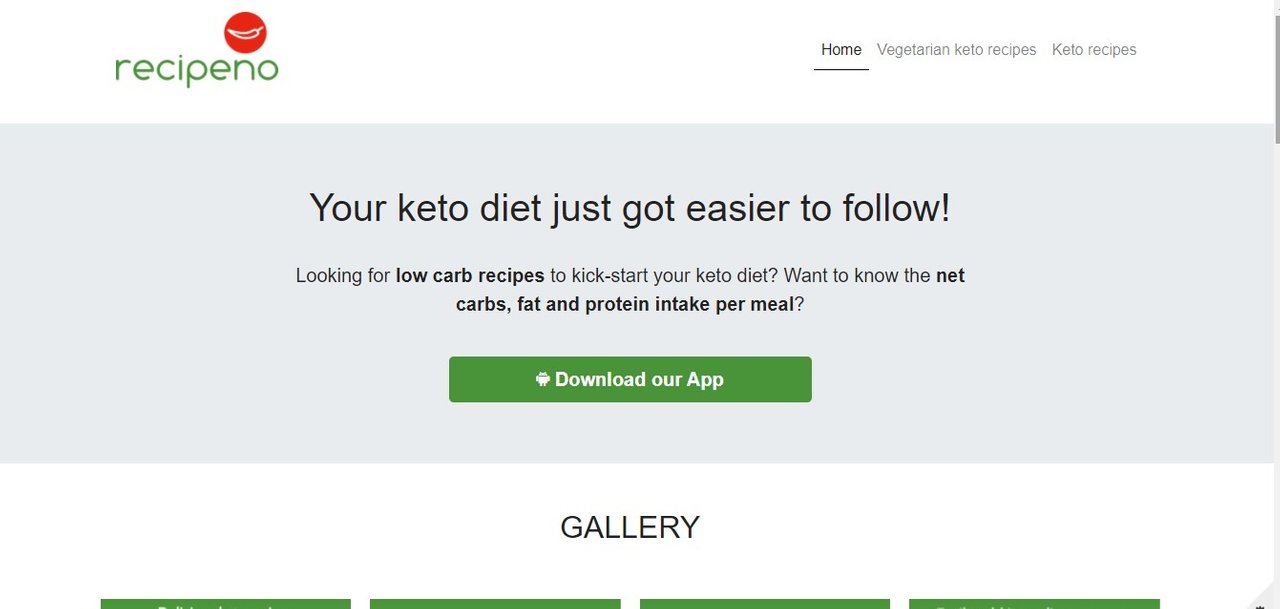This screenshot has width=1280, height=609.
Task: Open the second green gallery card
Action: 495,604
